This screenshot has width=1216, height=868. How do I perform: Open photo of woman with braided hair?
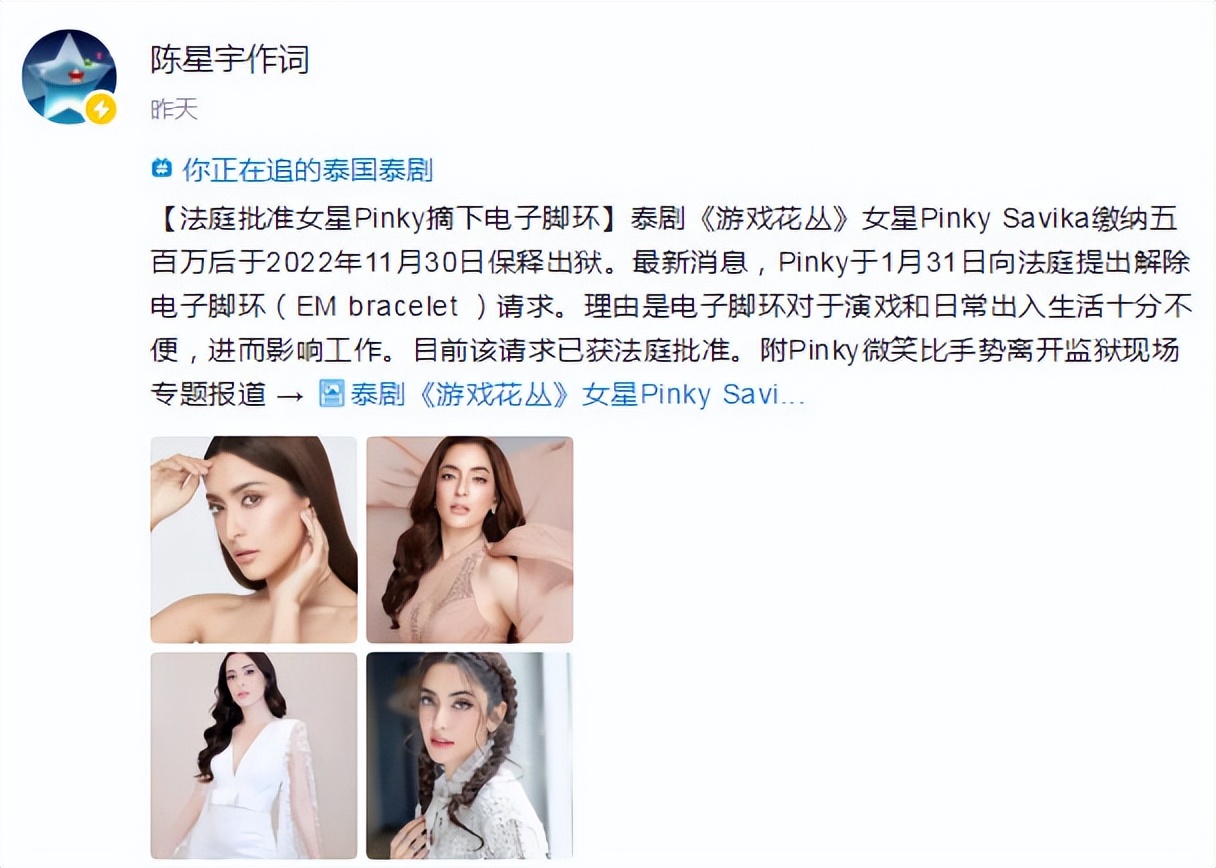pyautogui.click(x=470, y=755)
